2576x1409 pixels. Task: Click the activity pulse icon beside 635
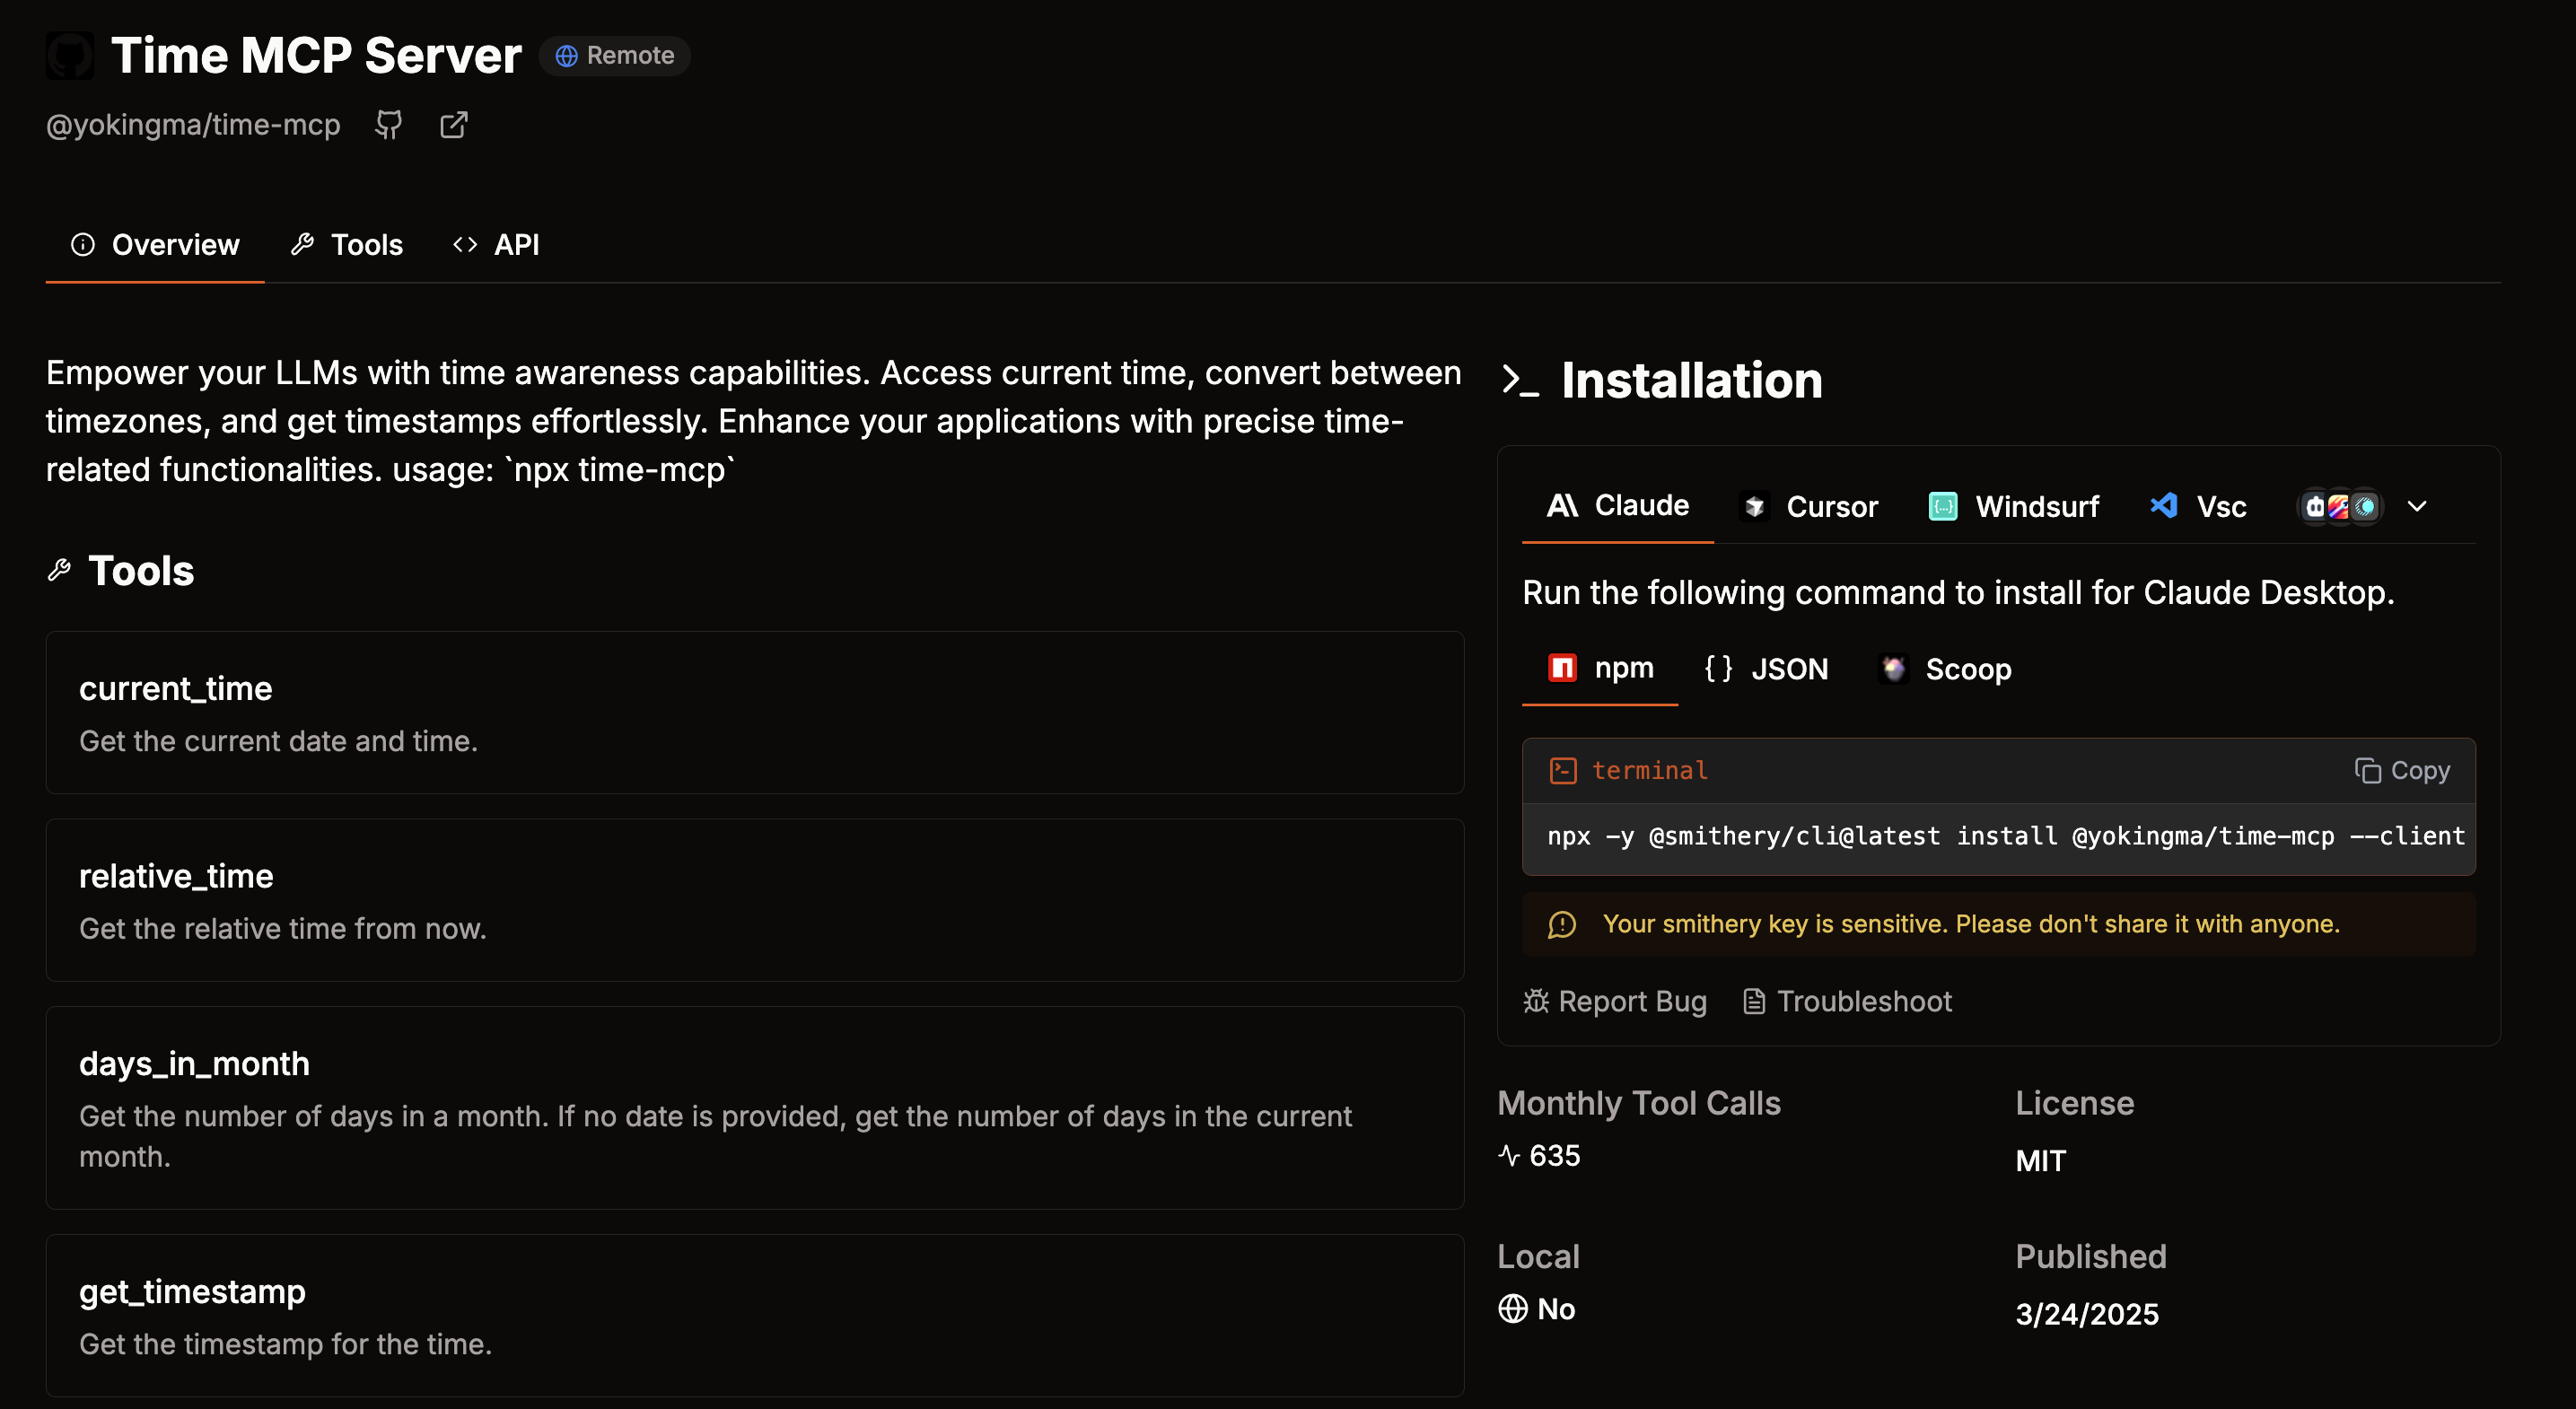click(x=1509, y=1156)
